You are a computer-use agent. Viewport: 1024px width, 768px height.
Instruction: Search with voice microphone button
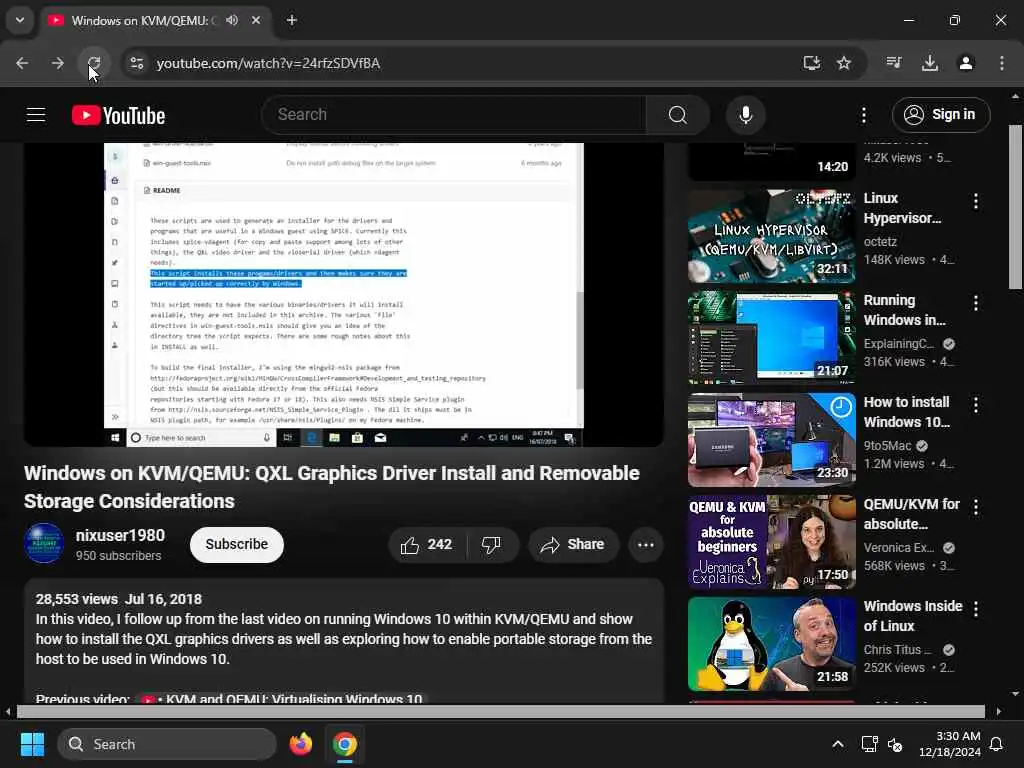(x=745, y=115)
